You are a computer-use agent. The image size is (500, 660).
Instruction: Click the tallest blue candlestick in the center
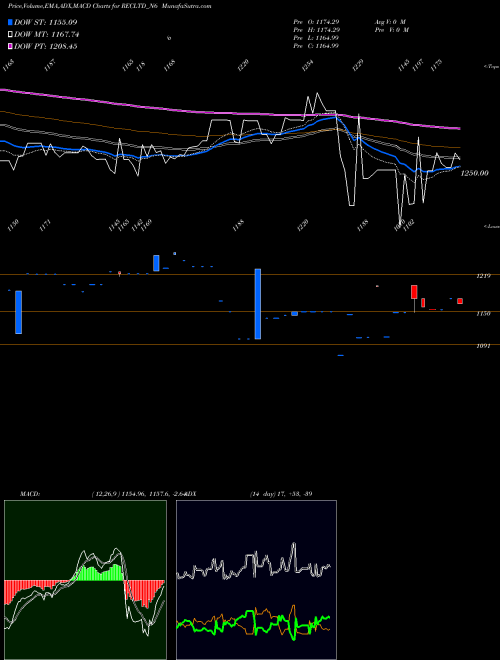tap(258, 304)
